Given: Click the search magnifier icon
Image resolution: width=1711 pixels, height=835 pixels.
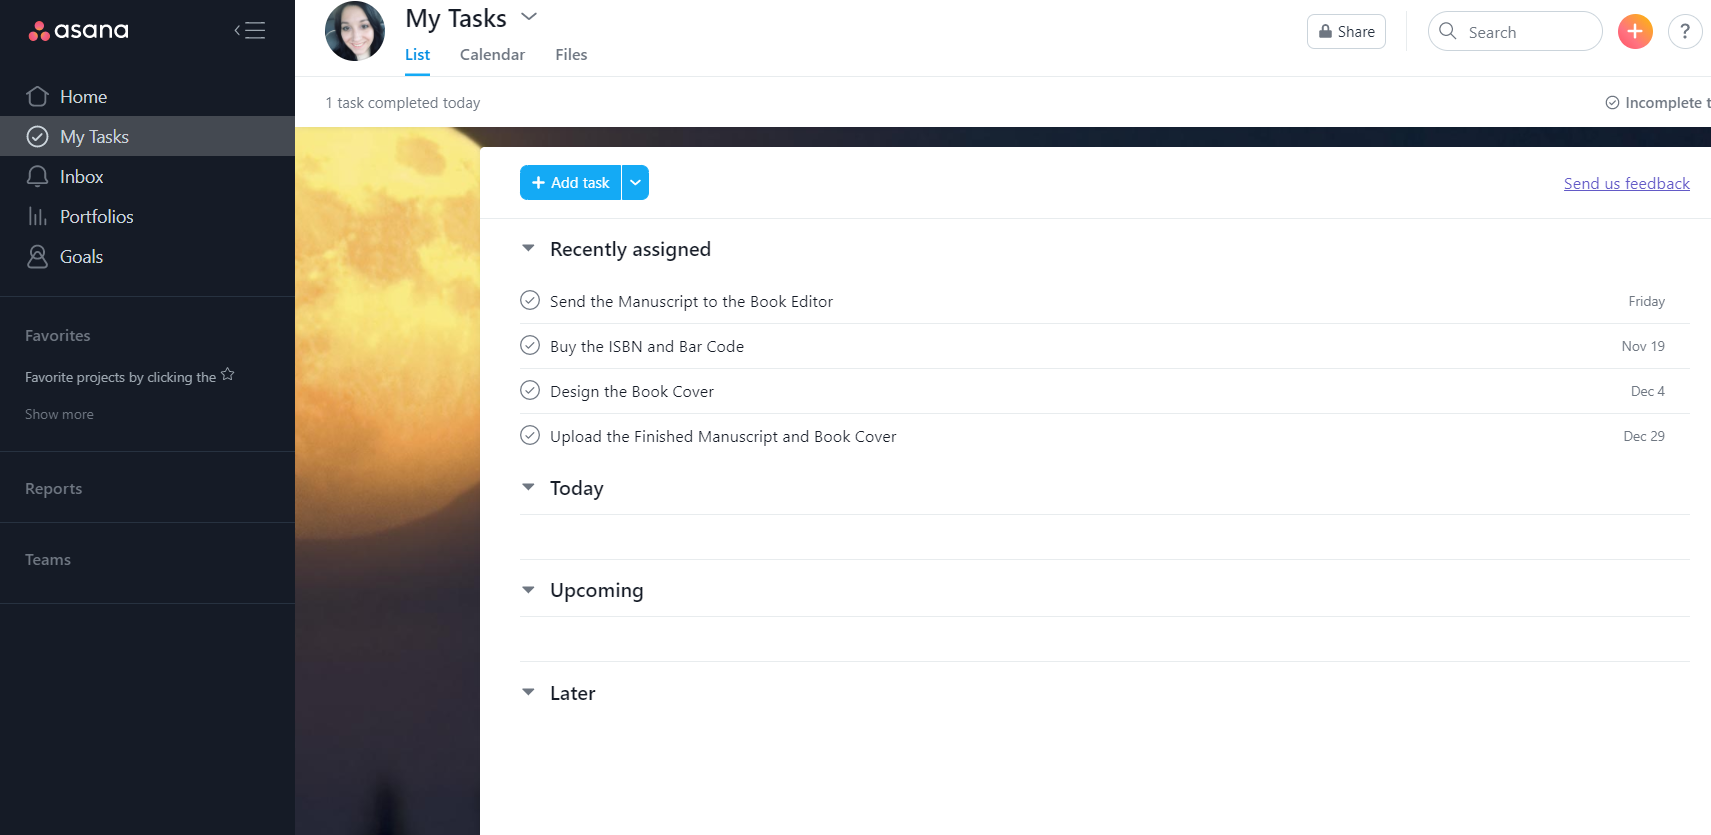Looking at the screenshot, I should tap(1447, 31).
